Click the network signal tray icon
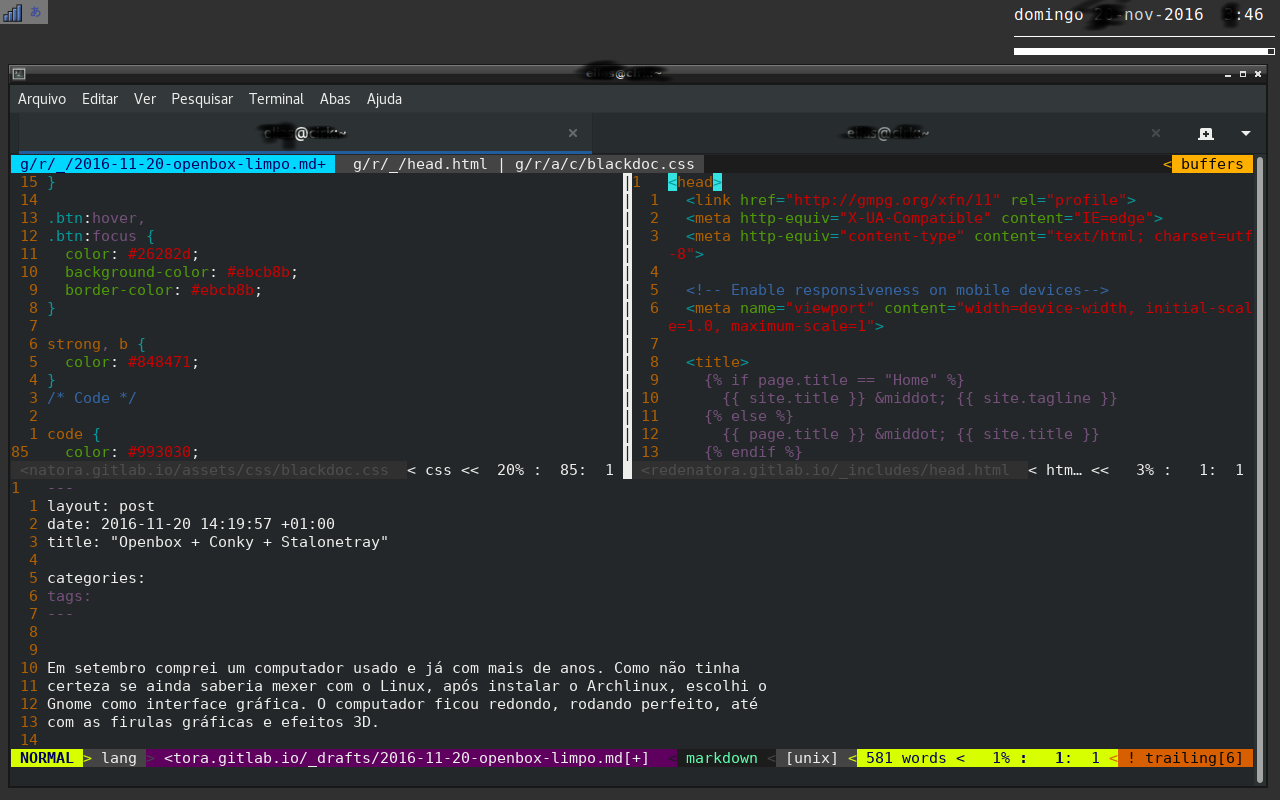Image resolution: width=1280 pixels, height=800 pixels. [12, 12]
